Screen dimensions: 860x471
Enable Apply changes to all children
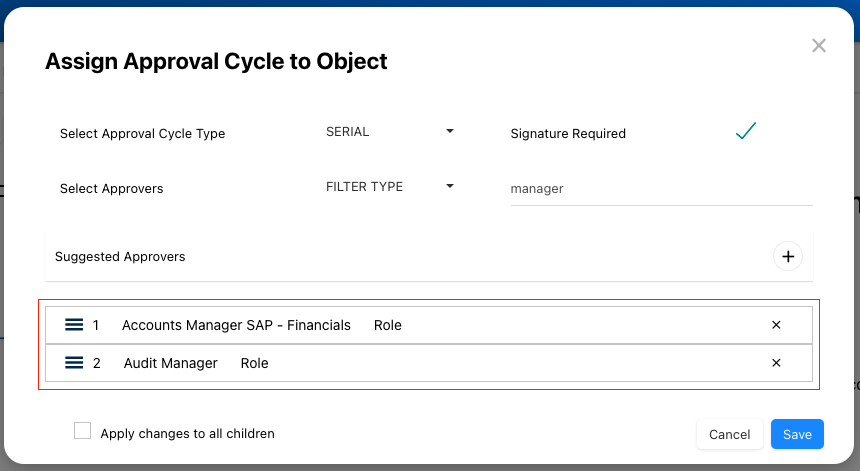(83, 431)
